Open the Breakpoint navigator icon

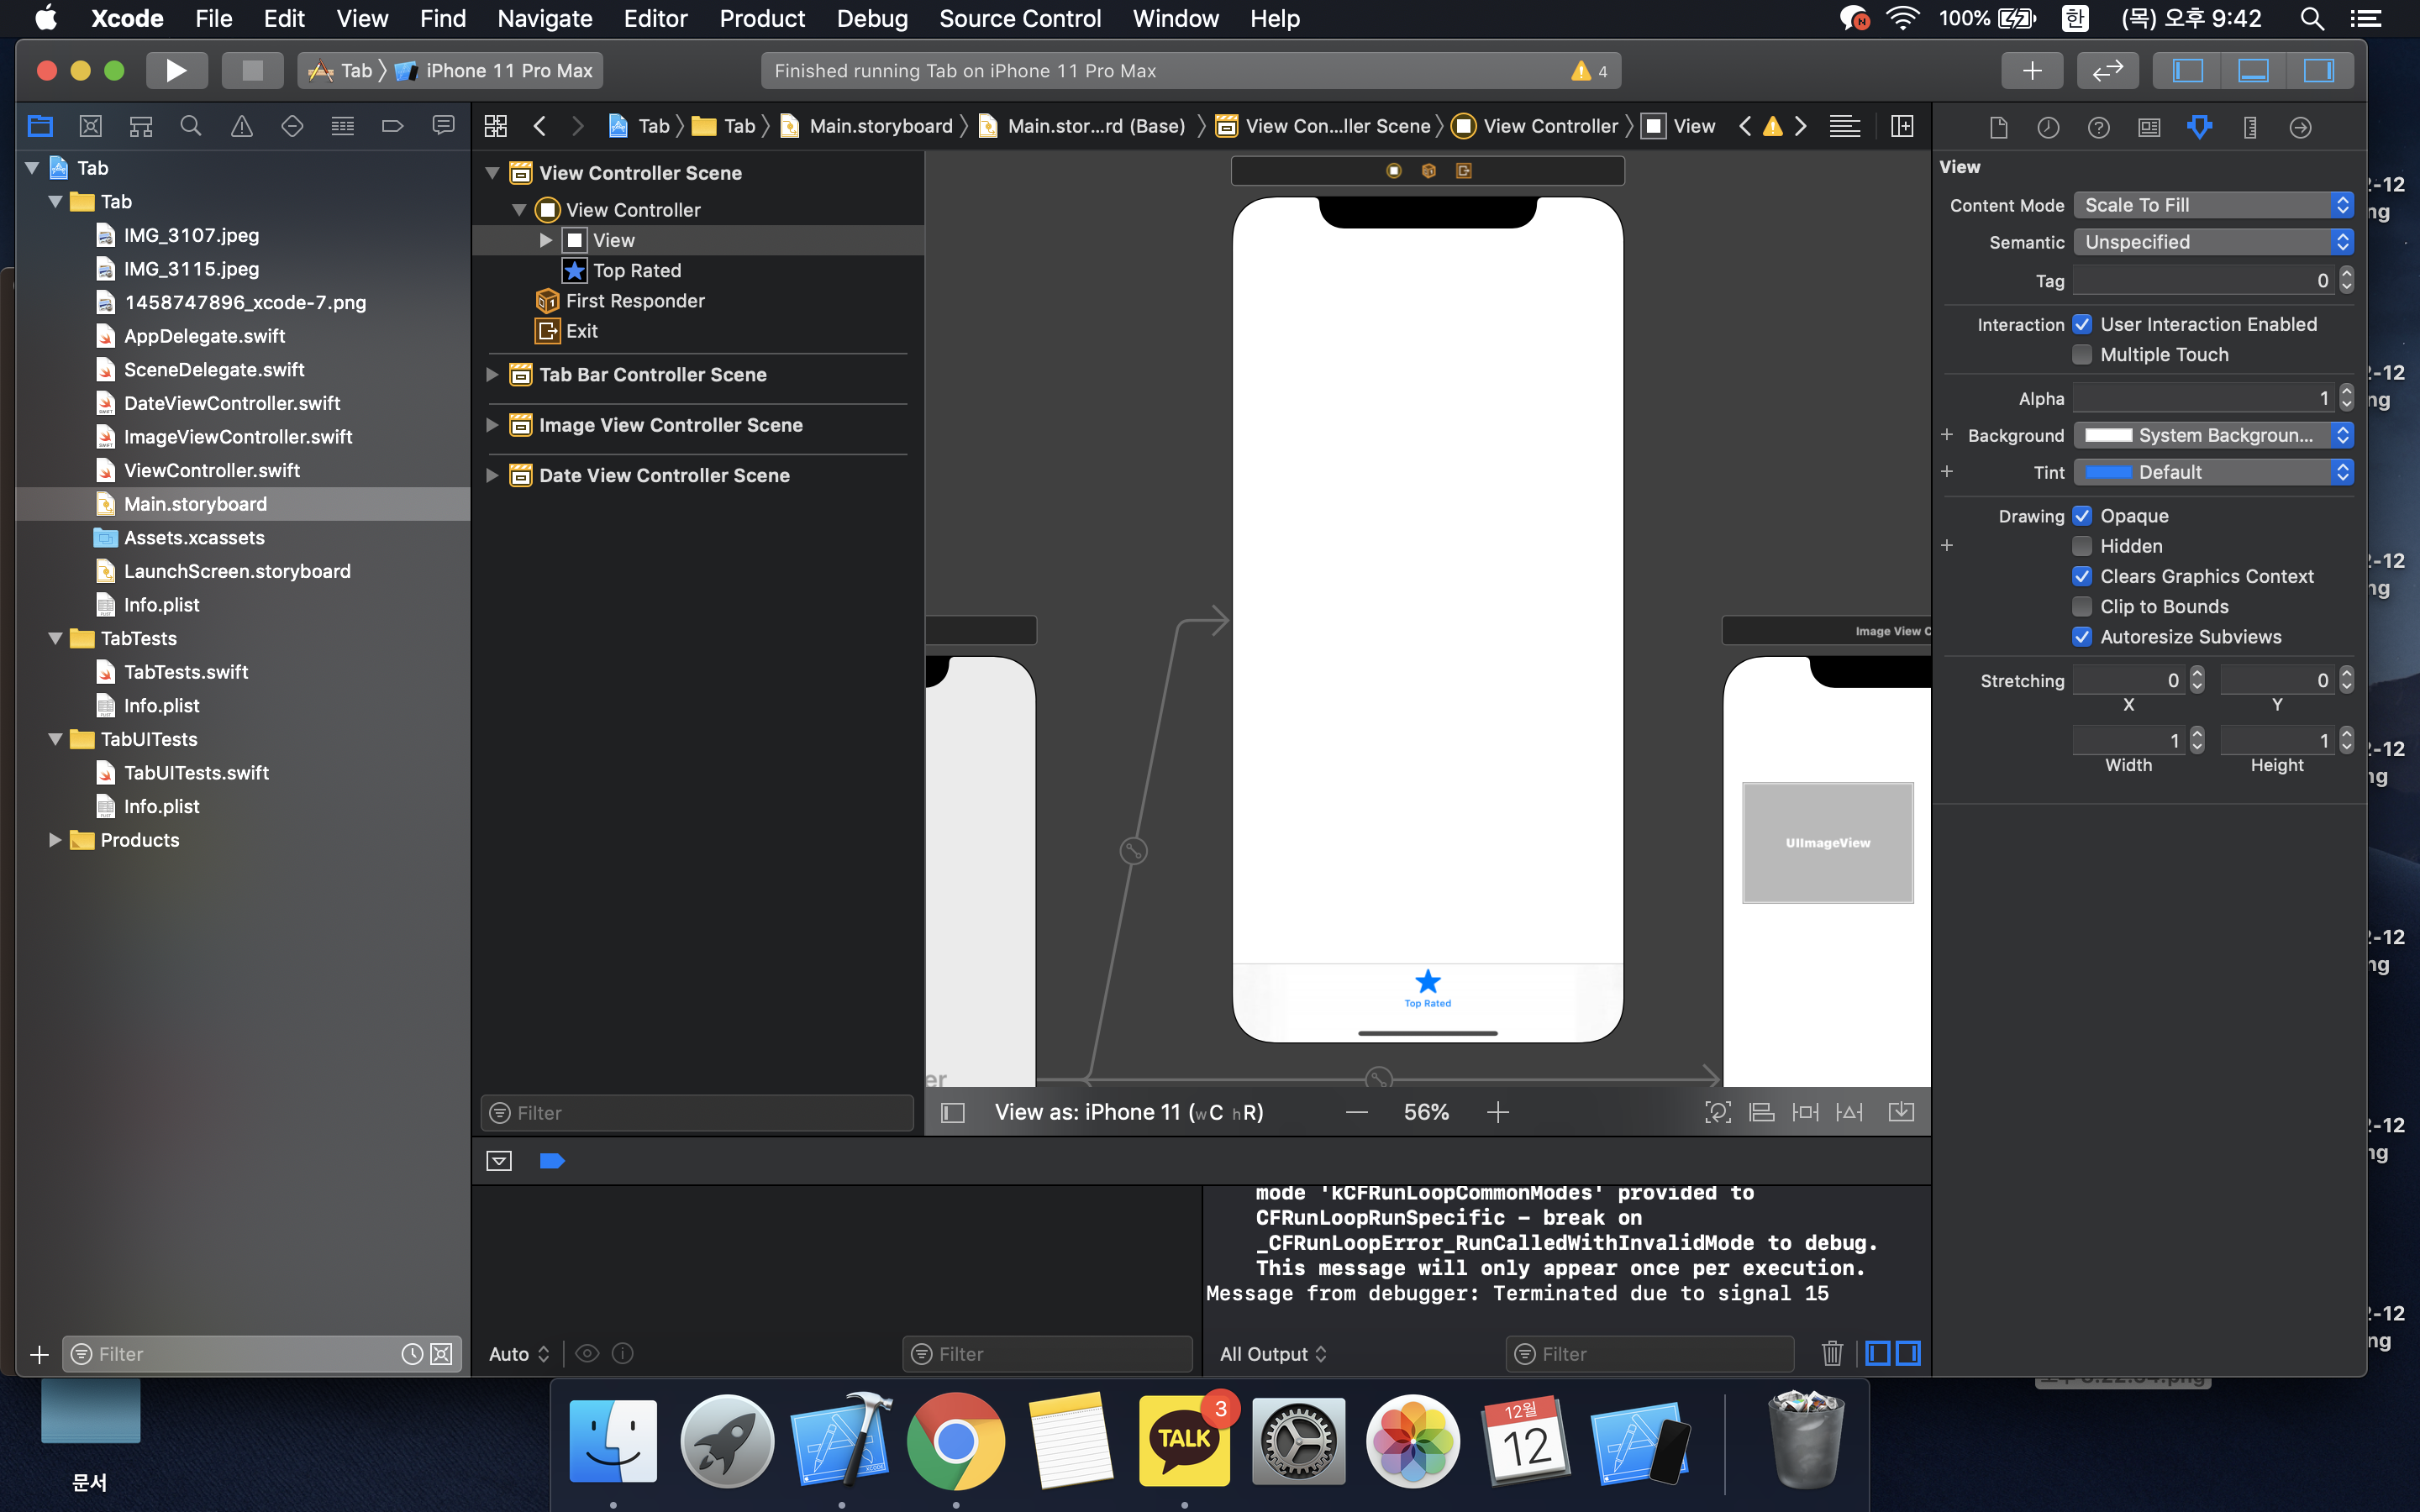click(392, 126)
